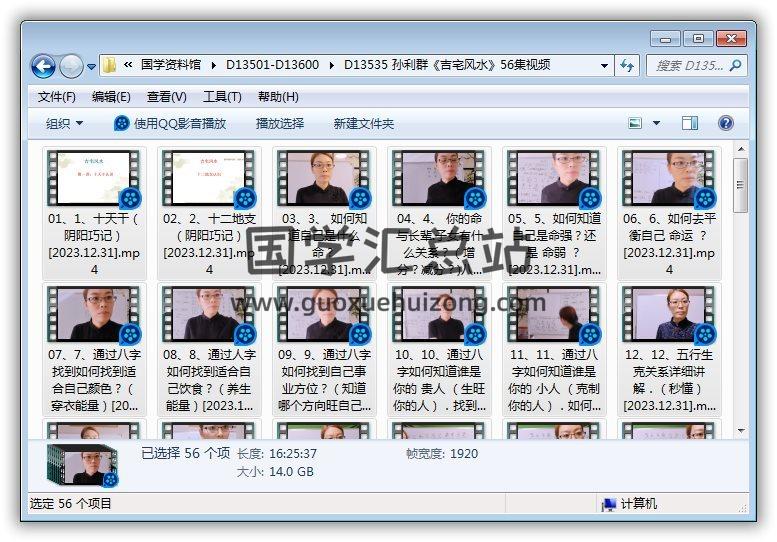Click the Forward navigation arrow
This screenshot has height=542, width=777.
click(x=71, y=66)
